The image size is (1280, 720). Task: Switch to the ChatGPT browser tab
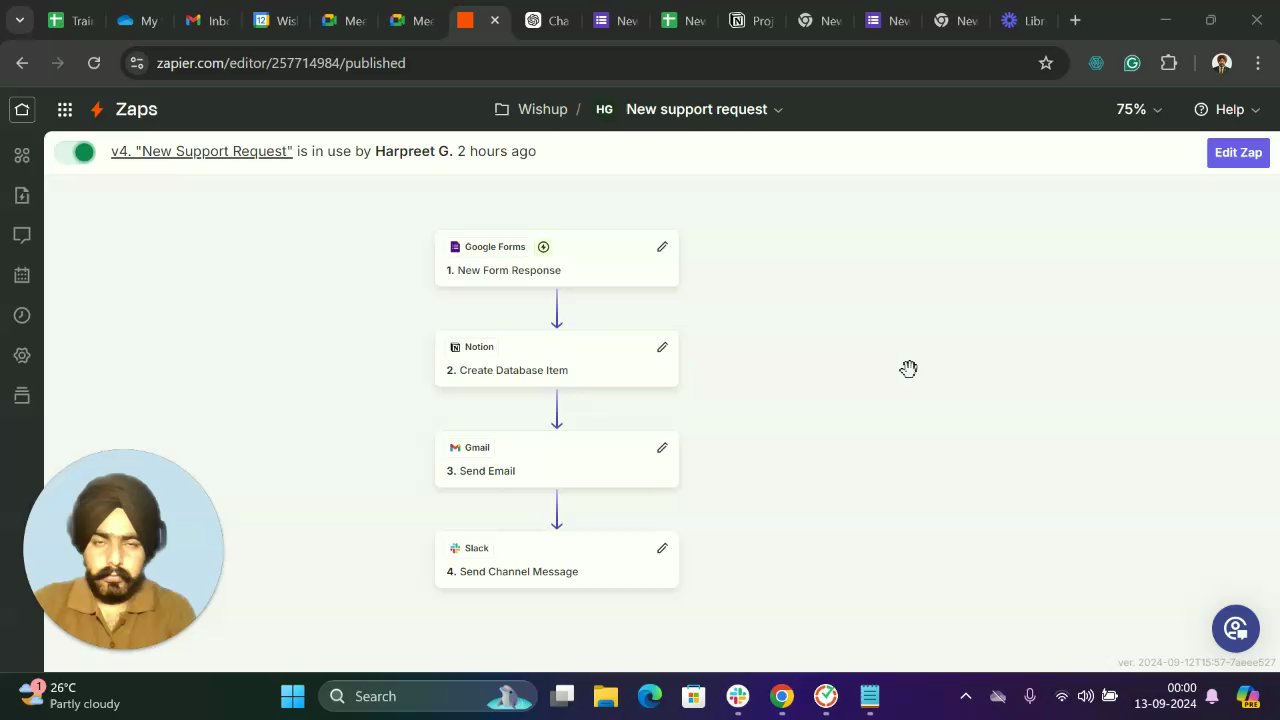click(547, 20)
